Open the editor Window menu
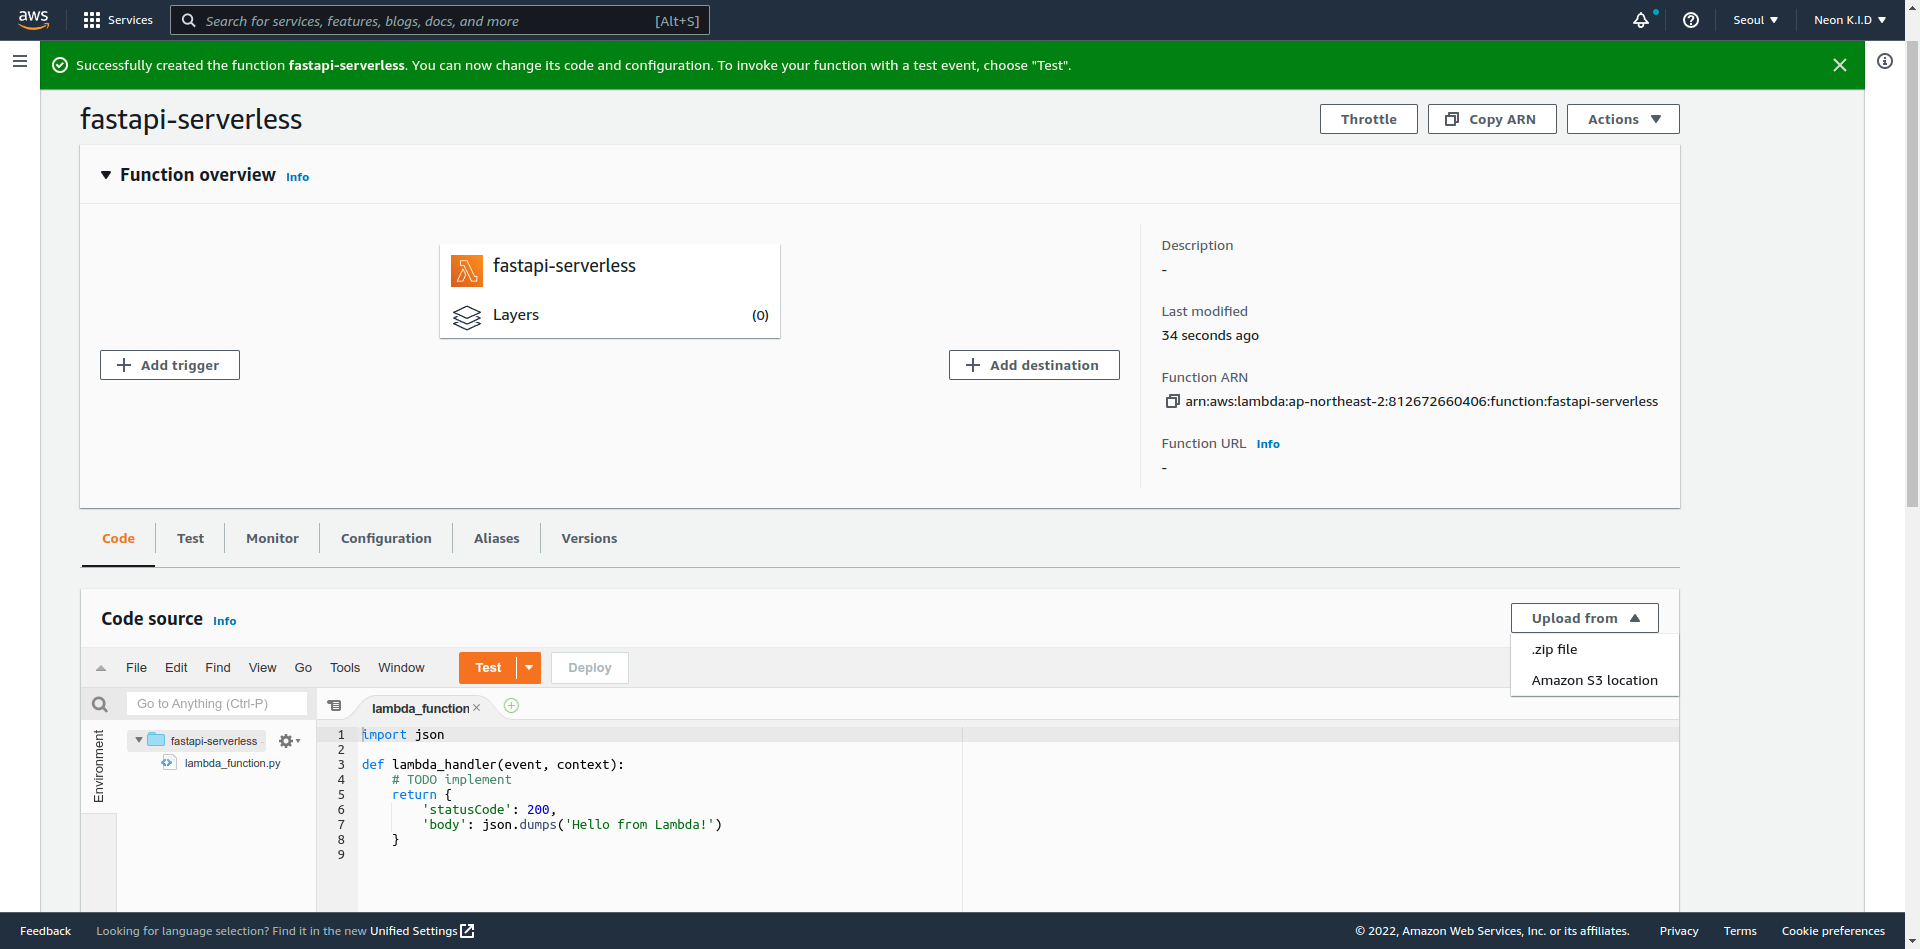 tap(401, 668)
